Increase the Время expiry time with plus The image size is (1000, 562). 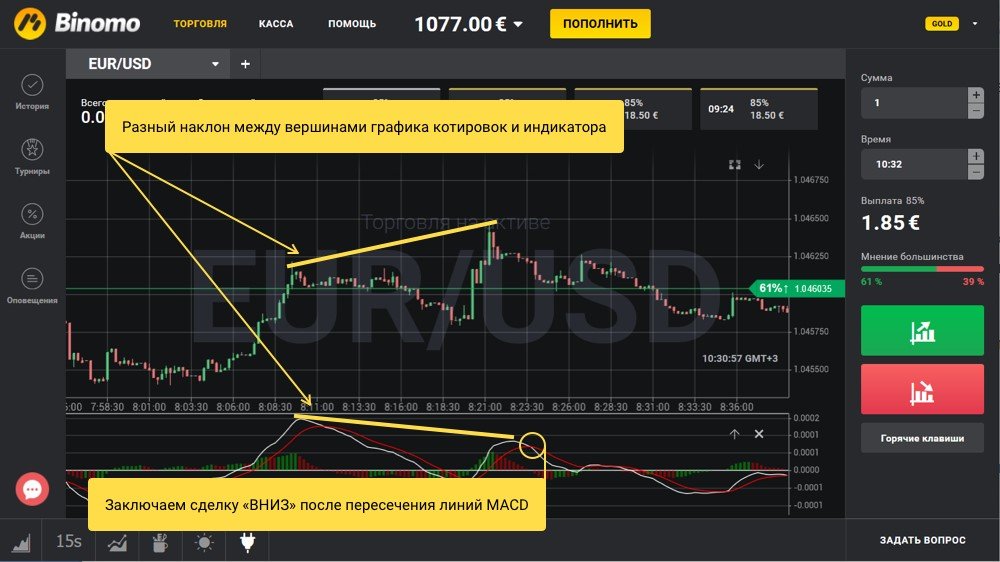coord(976,156)
